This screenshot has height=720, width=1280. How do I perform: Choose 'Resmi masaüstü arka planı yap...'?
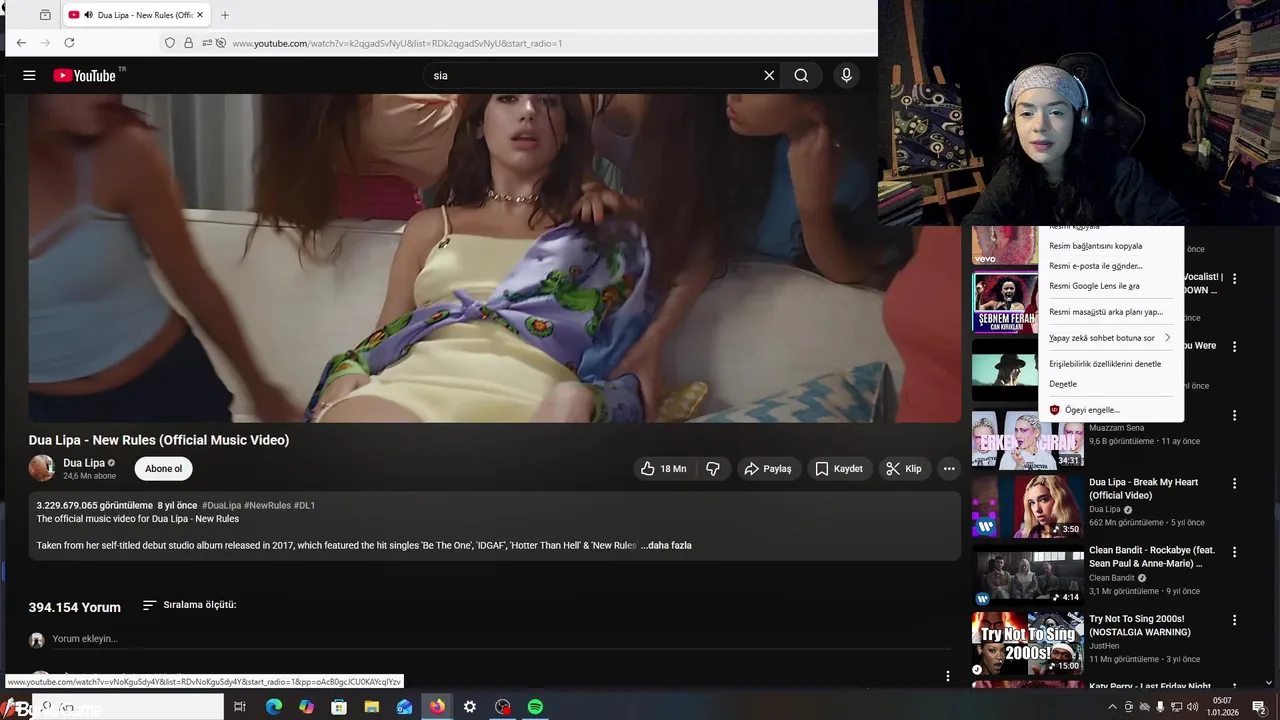point(1110,312)
